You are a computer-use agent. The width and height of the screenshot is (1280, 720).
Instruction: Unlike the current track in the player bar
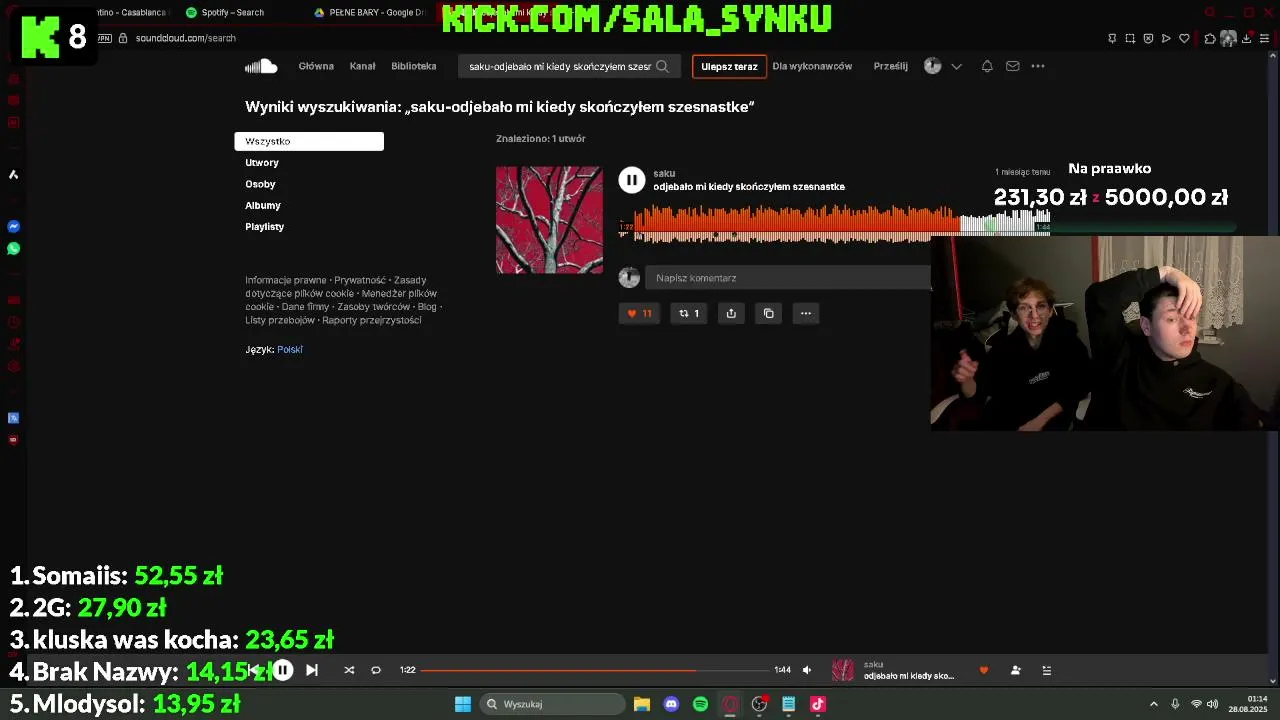pos(984,670)
